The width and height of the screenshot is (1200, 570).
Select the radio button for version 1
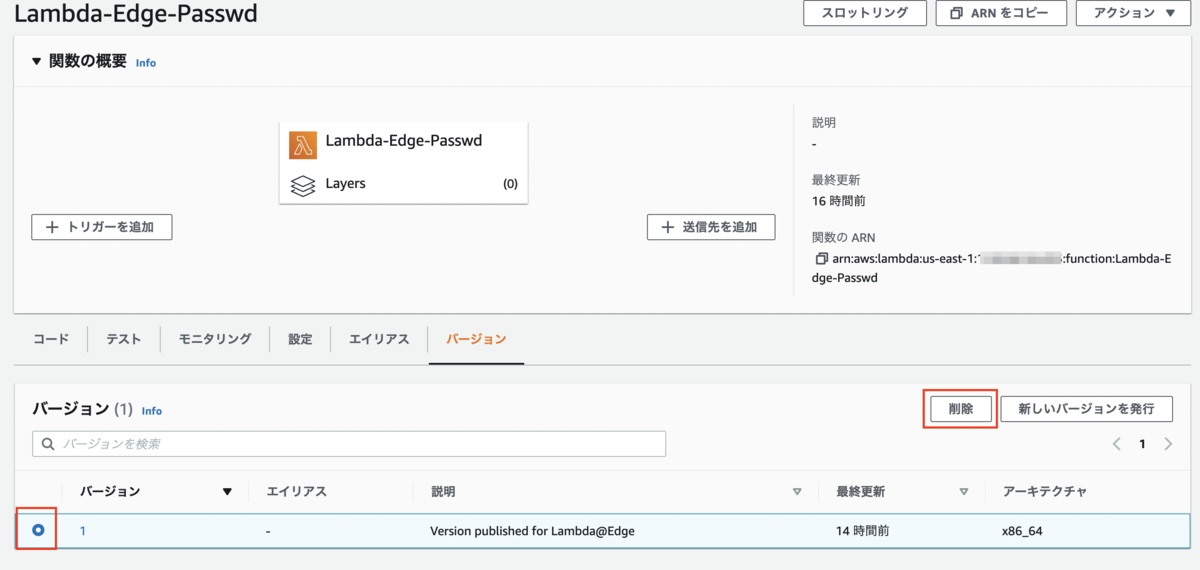pyautogui.click(x=38, y=531)
